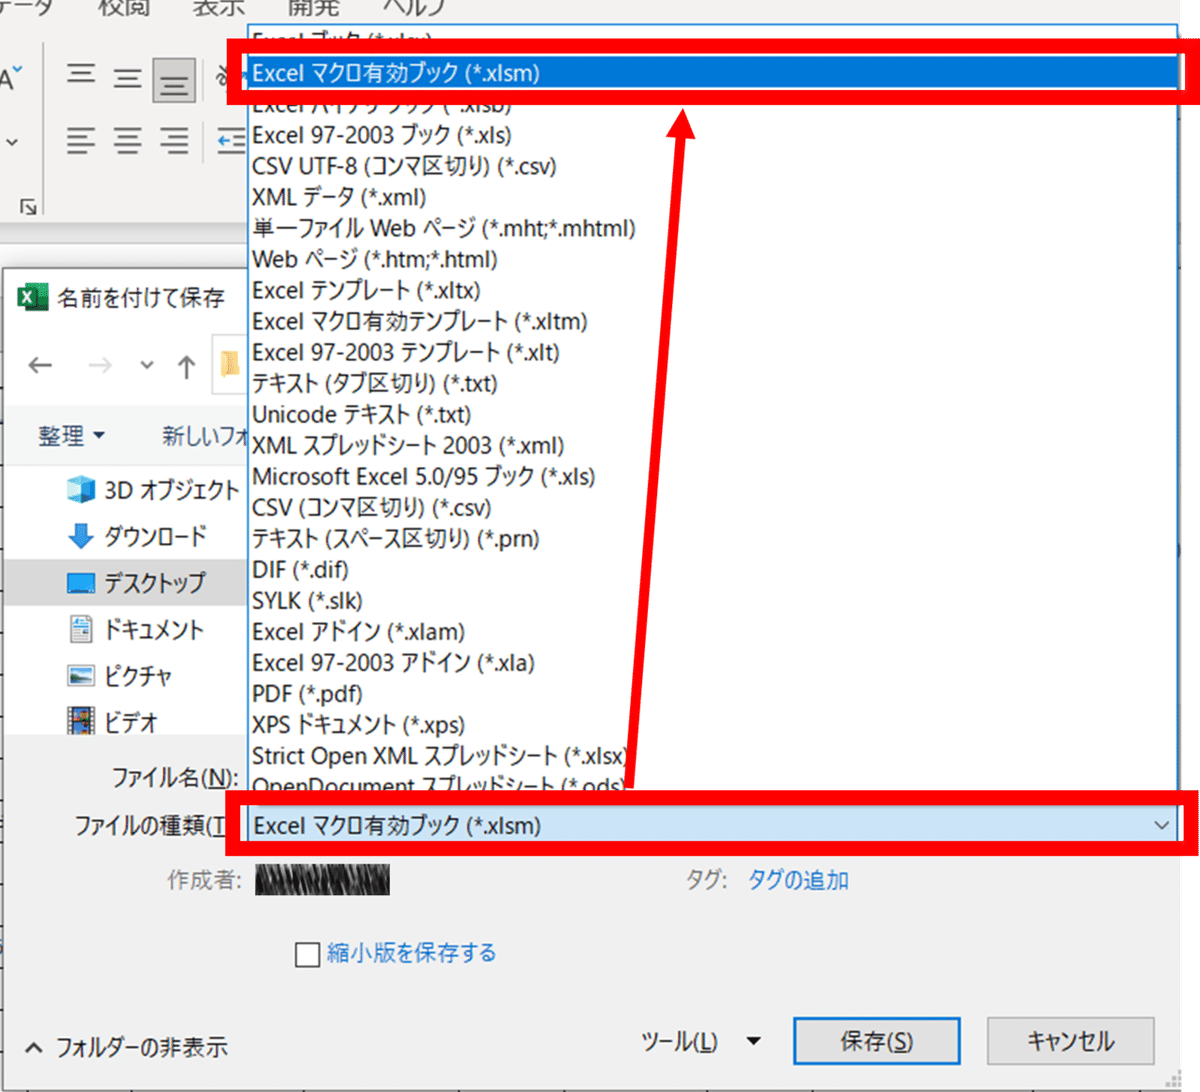
Task: Select デスクトップ in folder tree
Action: tap(136, 582)
